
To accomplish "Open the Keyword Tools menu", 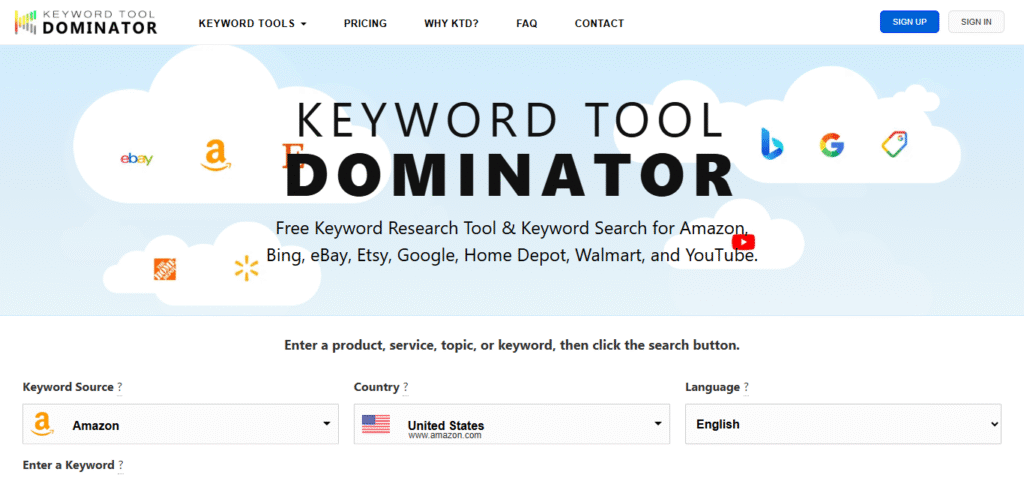I will click(x=252, y=23).
